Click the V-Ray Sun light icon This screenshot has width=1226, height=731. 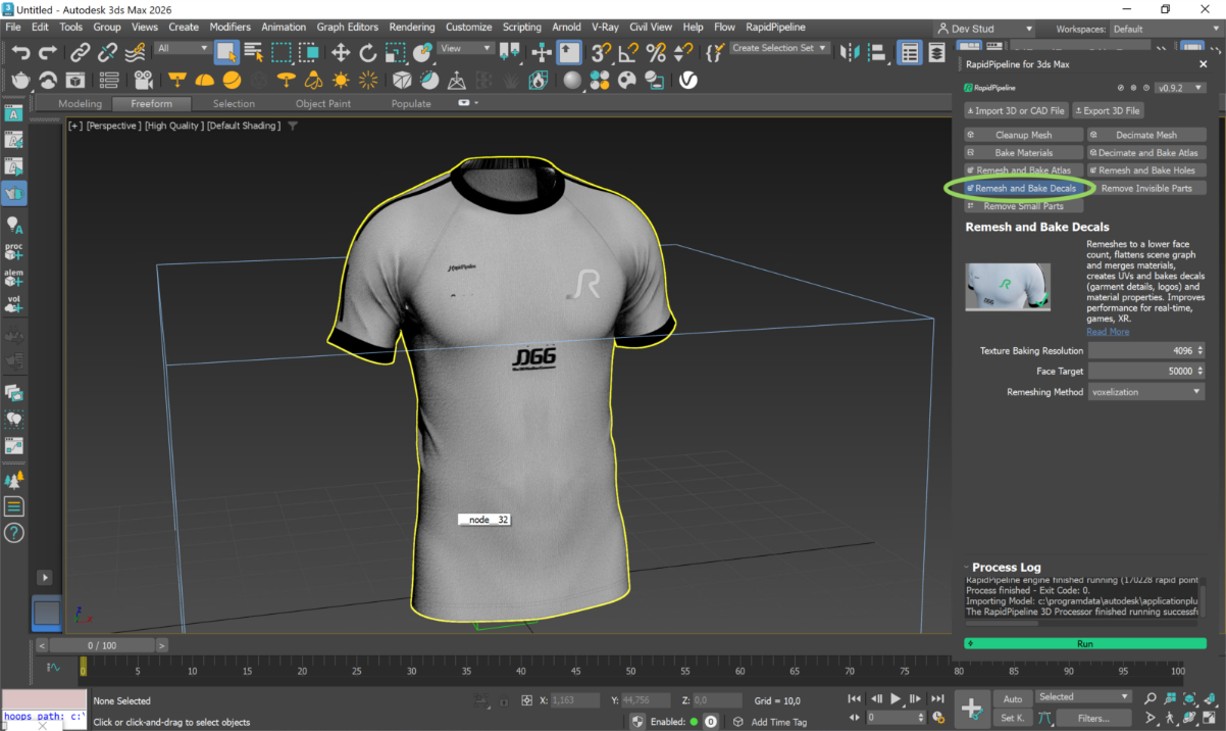(341, 80)
